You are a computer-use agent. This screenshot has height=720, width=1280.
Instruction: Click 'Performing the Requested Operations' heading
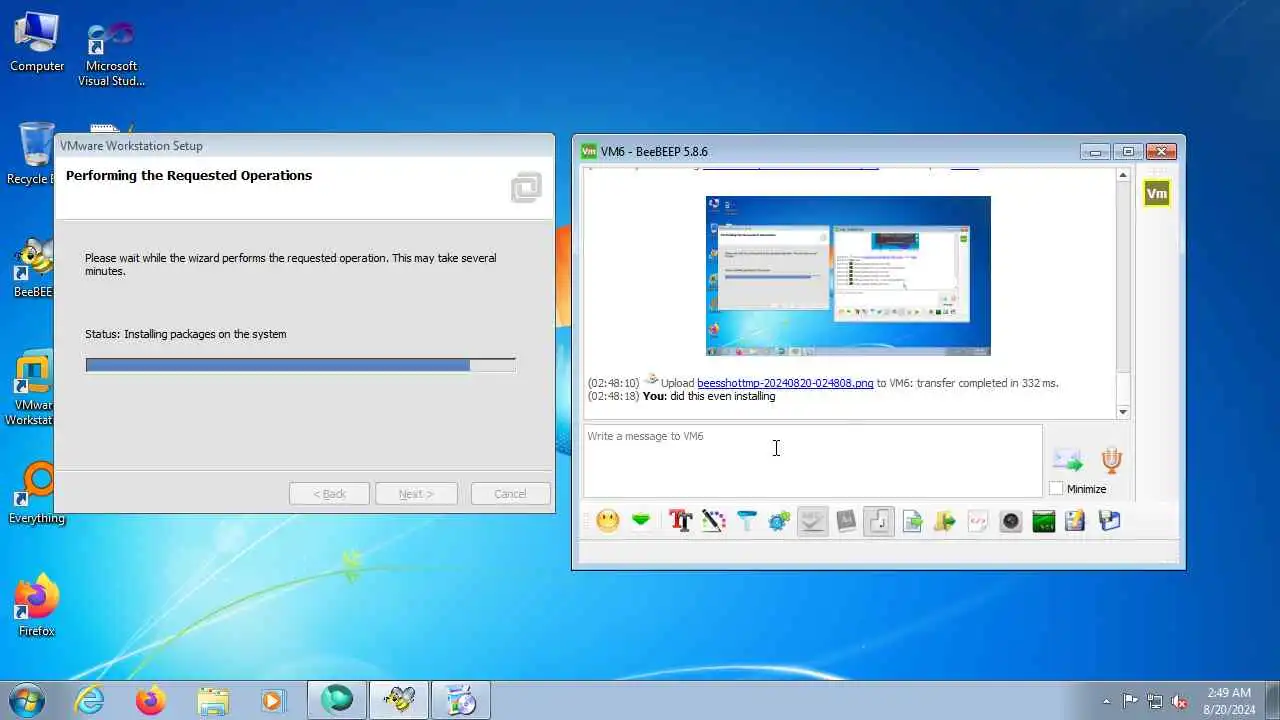coord(189,175)
